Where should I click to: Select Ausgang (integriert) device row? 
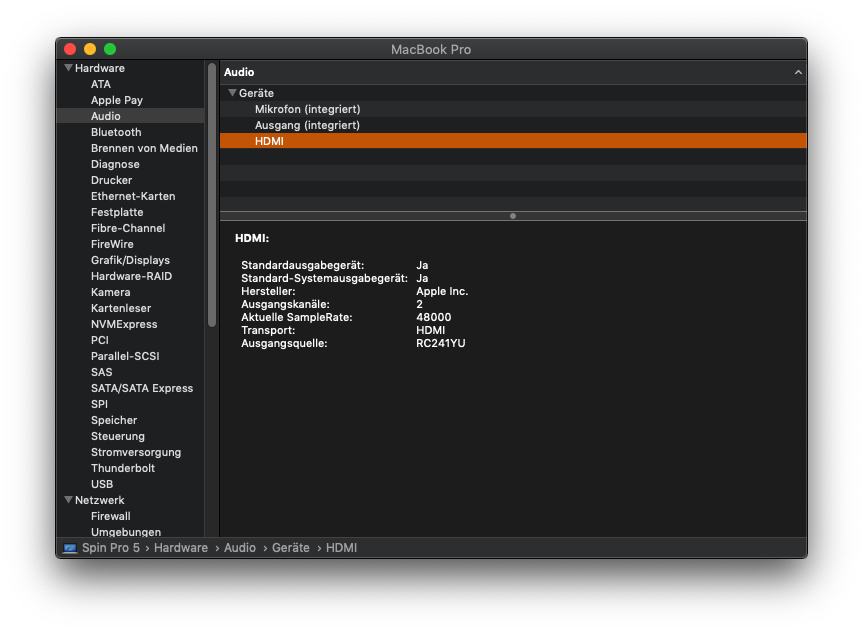307,125
